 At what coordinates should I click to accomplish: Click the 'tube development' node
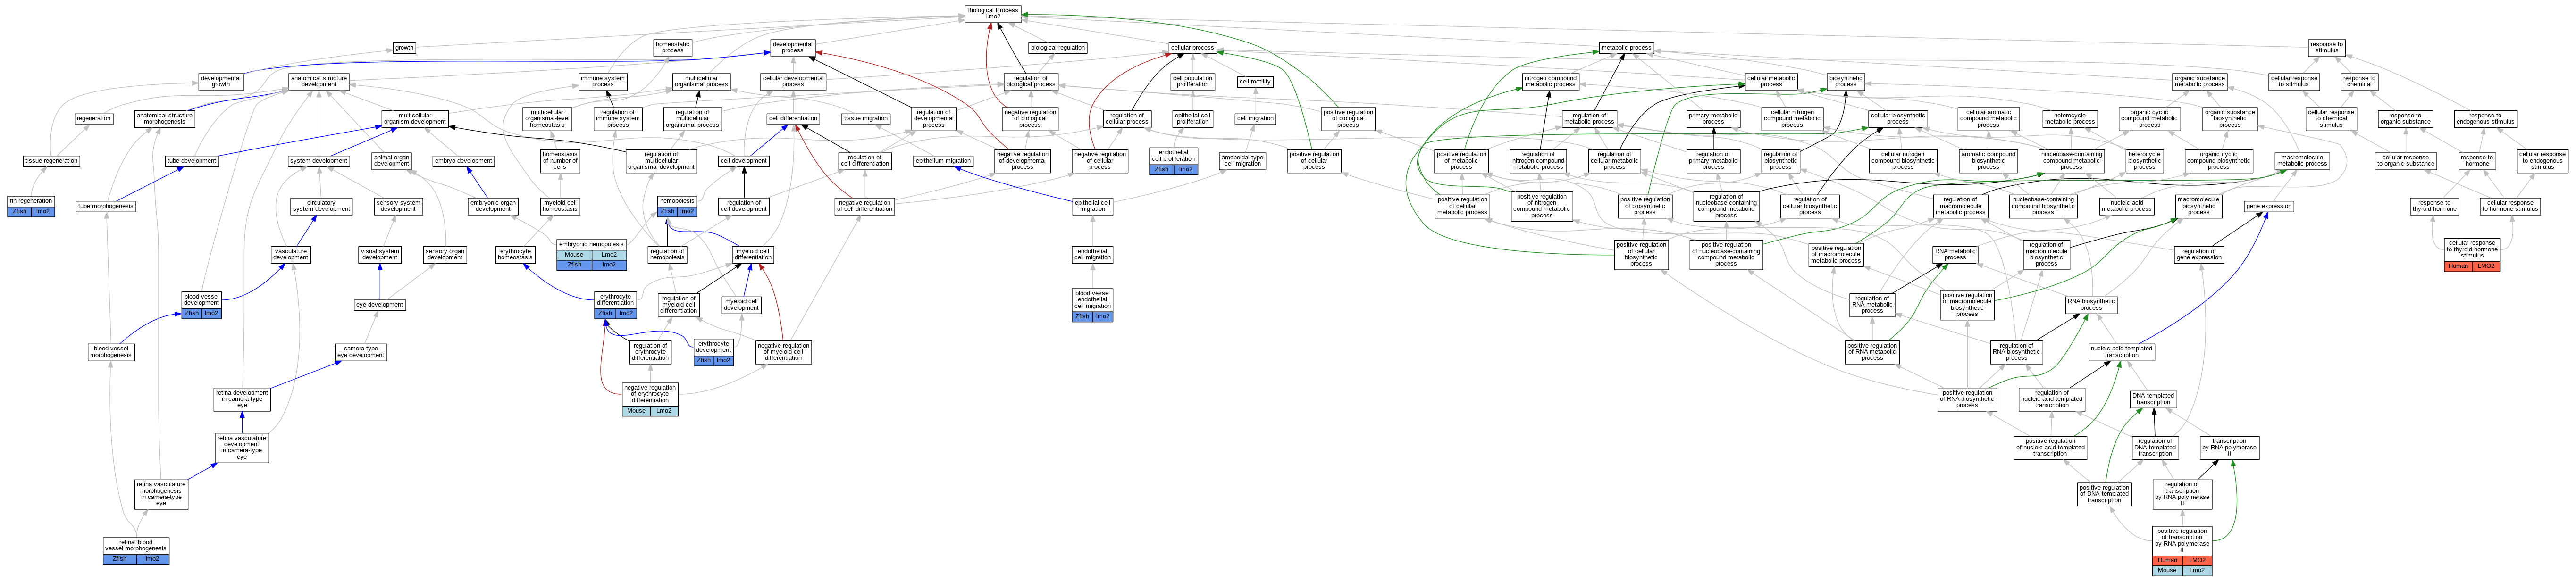click(x=192, y=161)
